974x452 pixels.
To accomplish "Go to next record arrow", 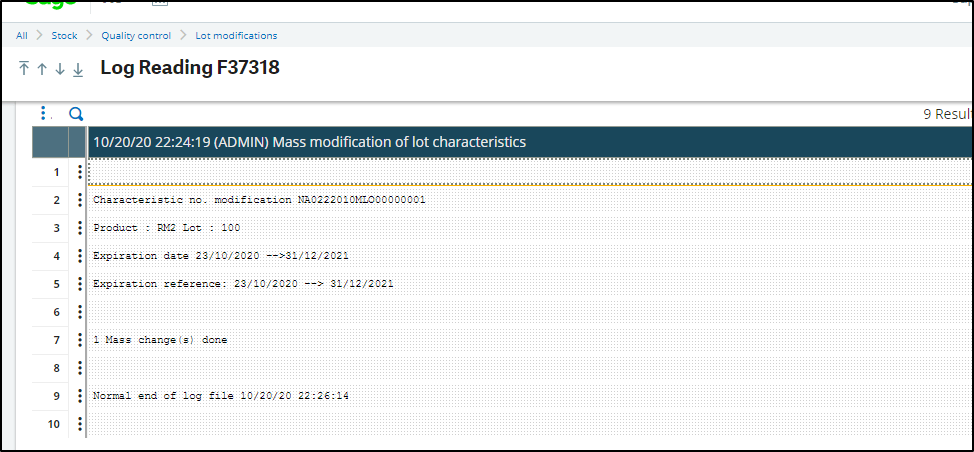I will click(60, 69).
